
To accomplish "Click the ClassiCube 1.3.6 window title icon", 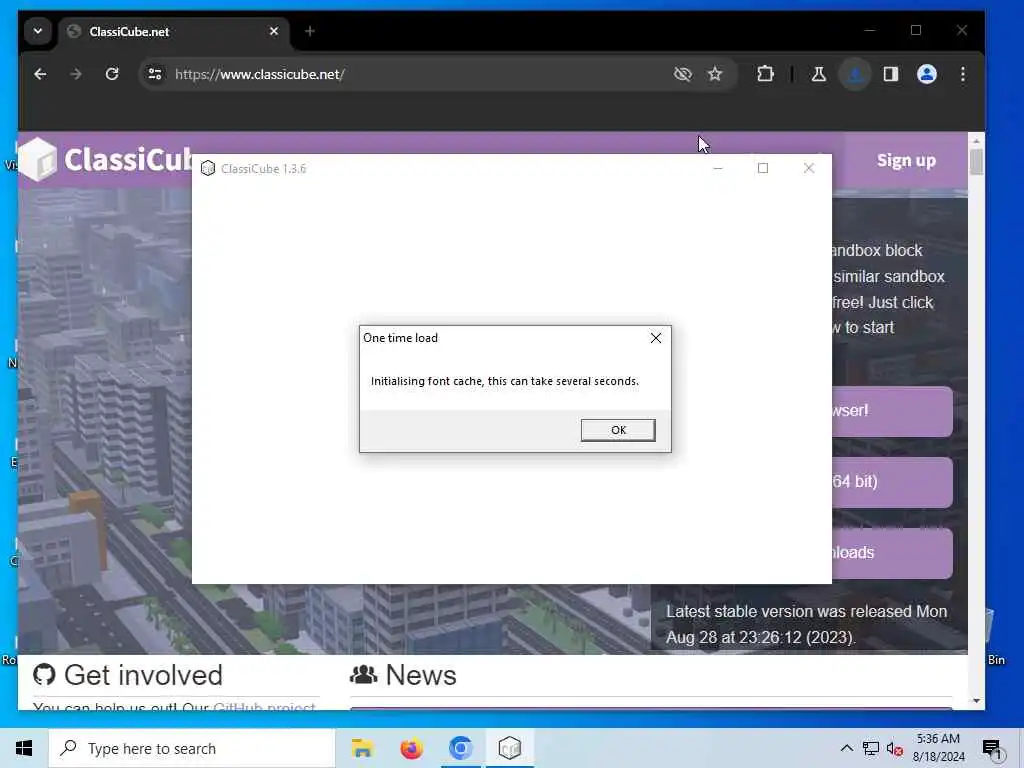I will coord(208,168).
